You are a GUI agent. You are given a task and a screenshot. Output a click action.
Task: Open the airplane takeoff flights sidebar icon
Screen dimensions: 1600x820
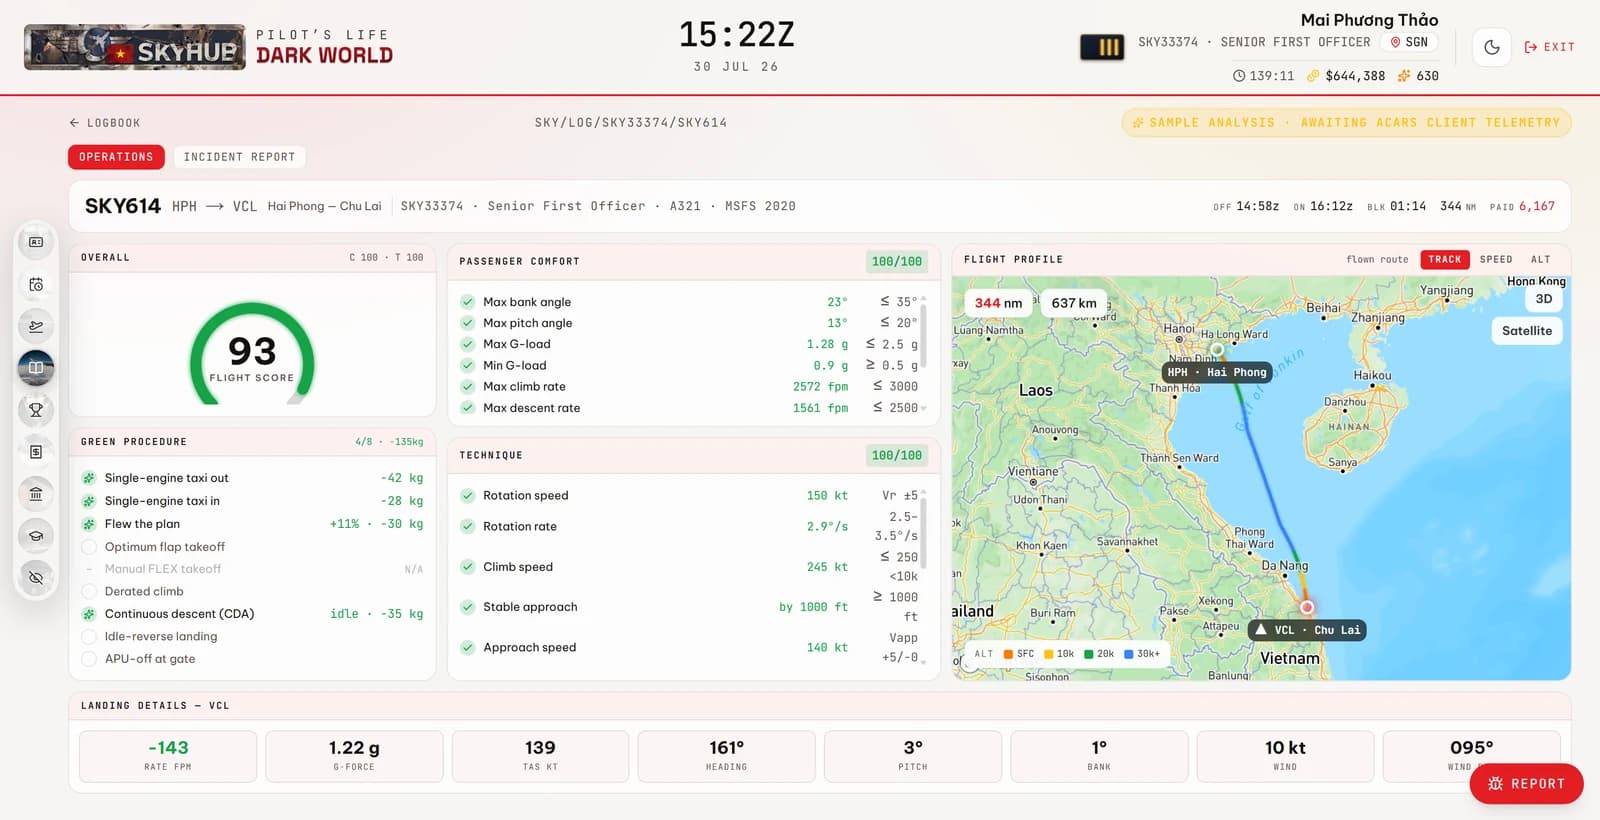point(36,326)
